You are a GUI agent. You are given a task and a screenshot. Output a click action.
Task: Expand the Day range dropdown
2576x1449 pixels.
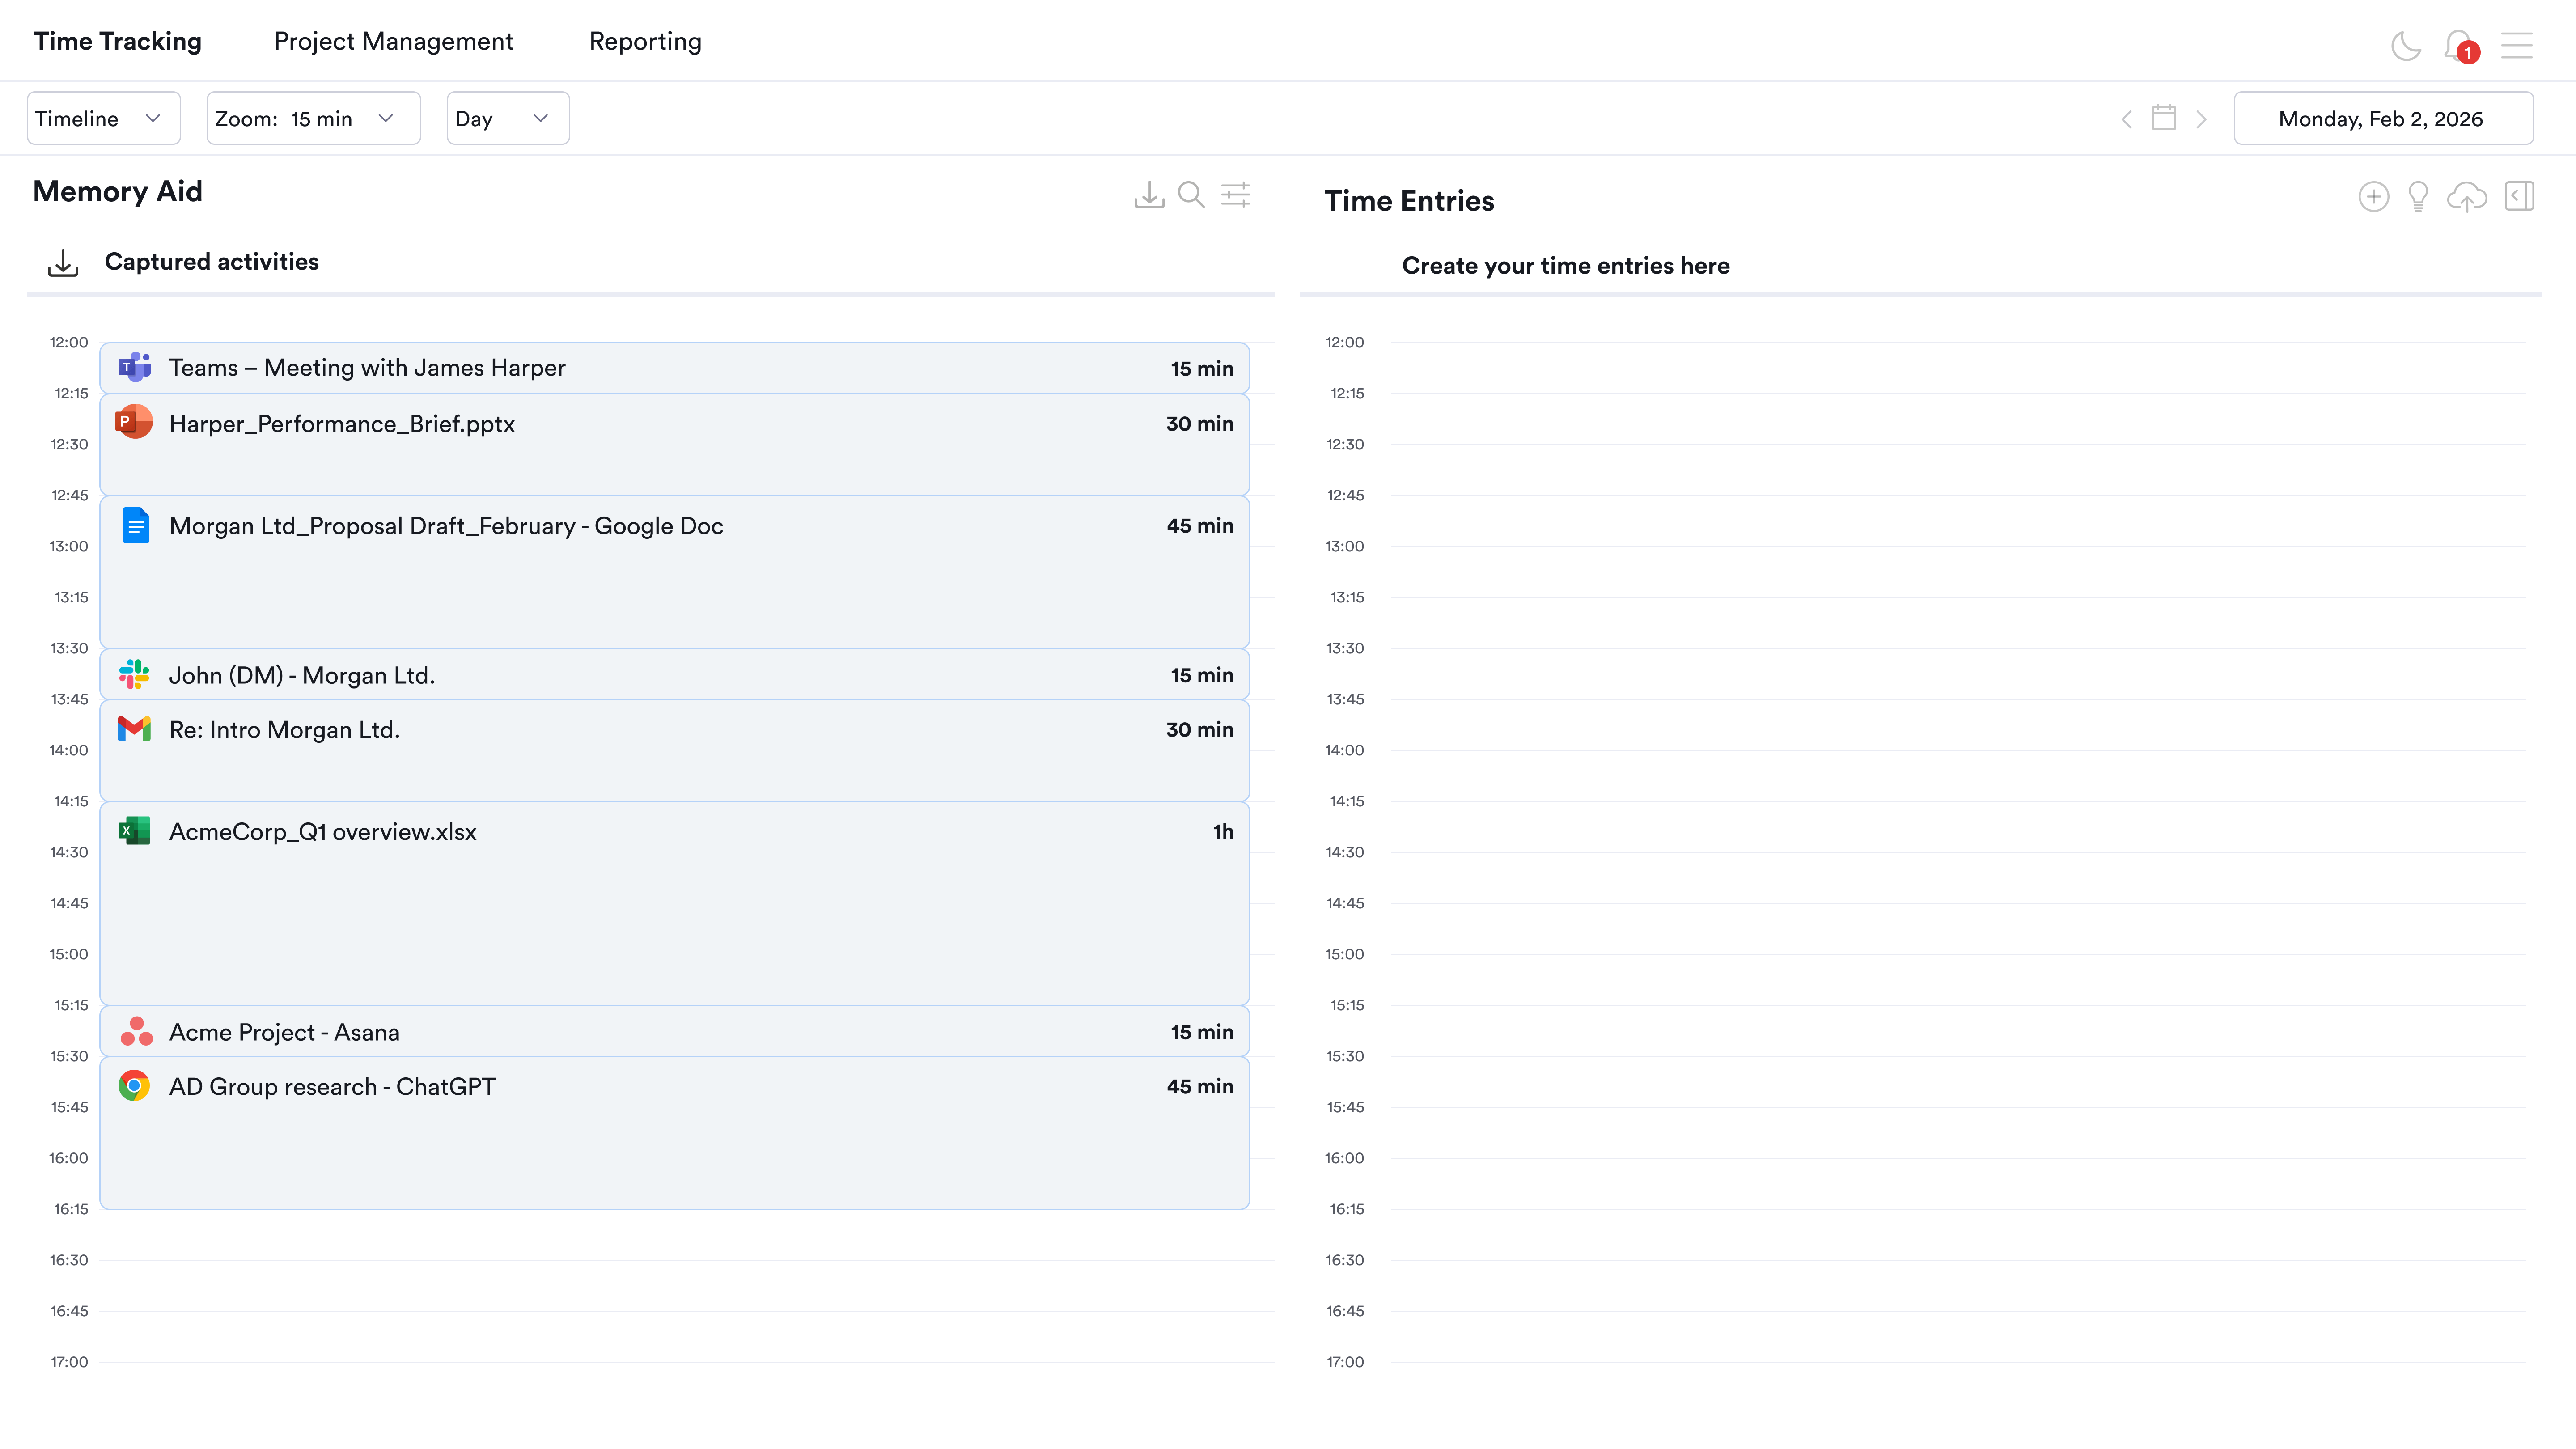click(x=507, y=119)
